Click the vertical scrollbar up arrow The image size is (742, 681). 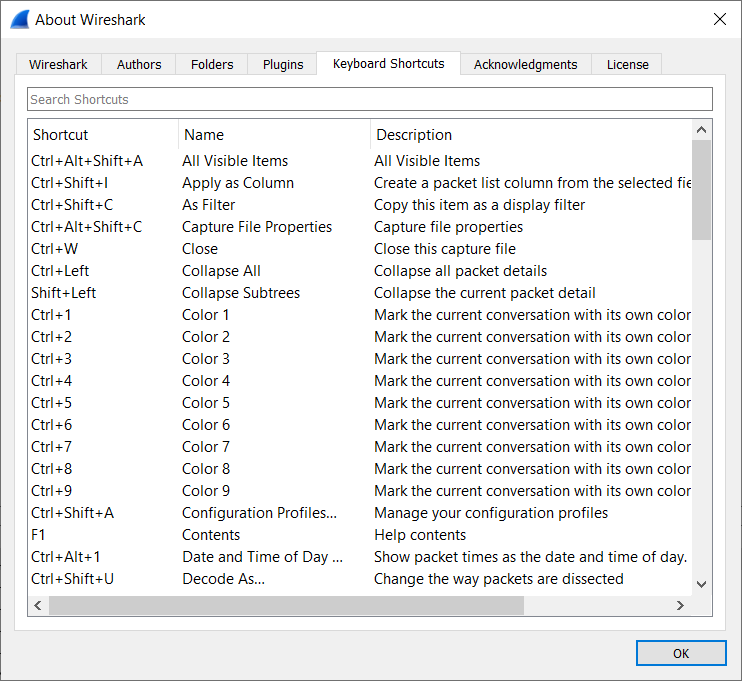pyautogui.click(x=701, y=130)
